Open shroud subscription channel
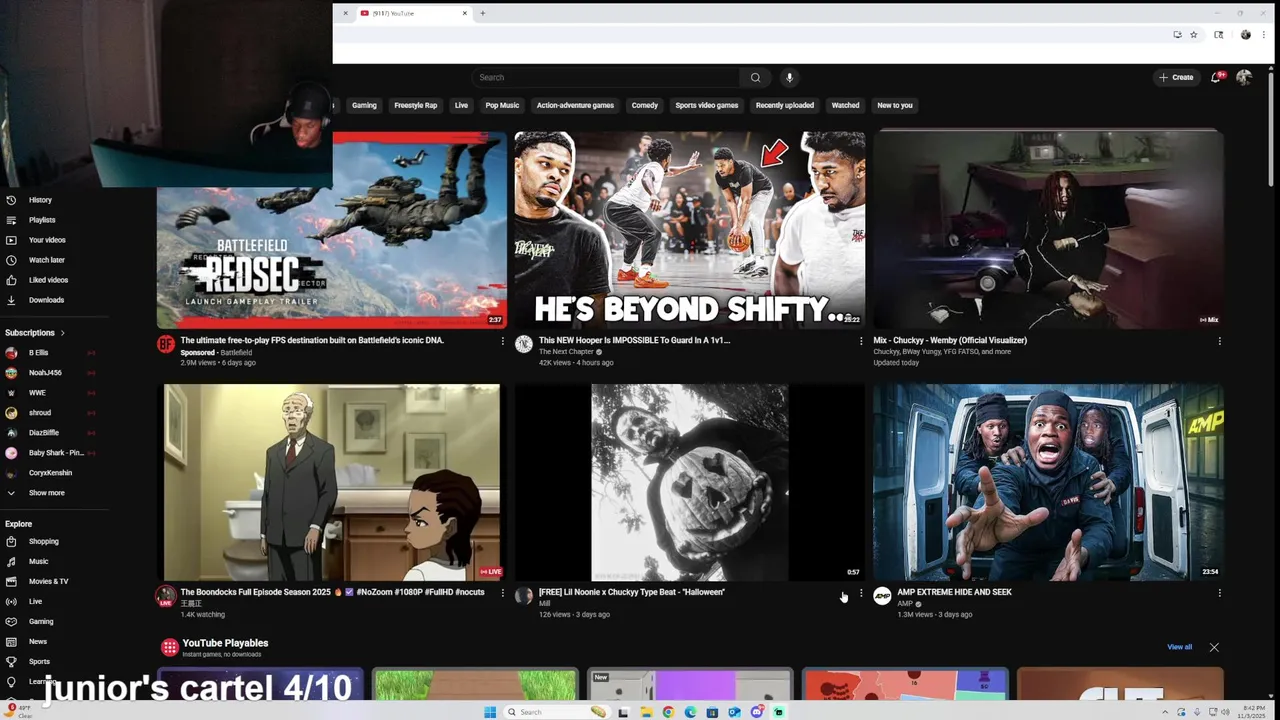1280x720 pixels. click(40, 413)
